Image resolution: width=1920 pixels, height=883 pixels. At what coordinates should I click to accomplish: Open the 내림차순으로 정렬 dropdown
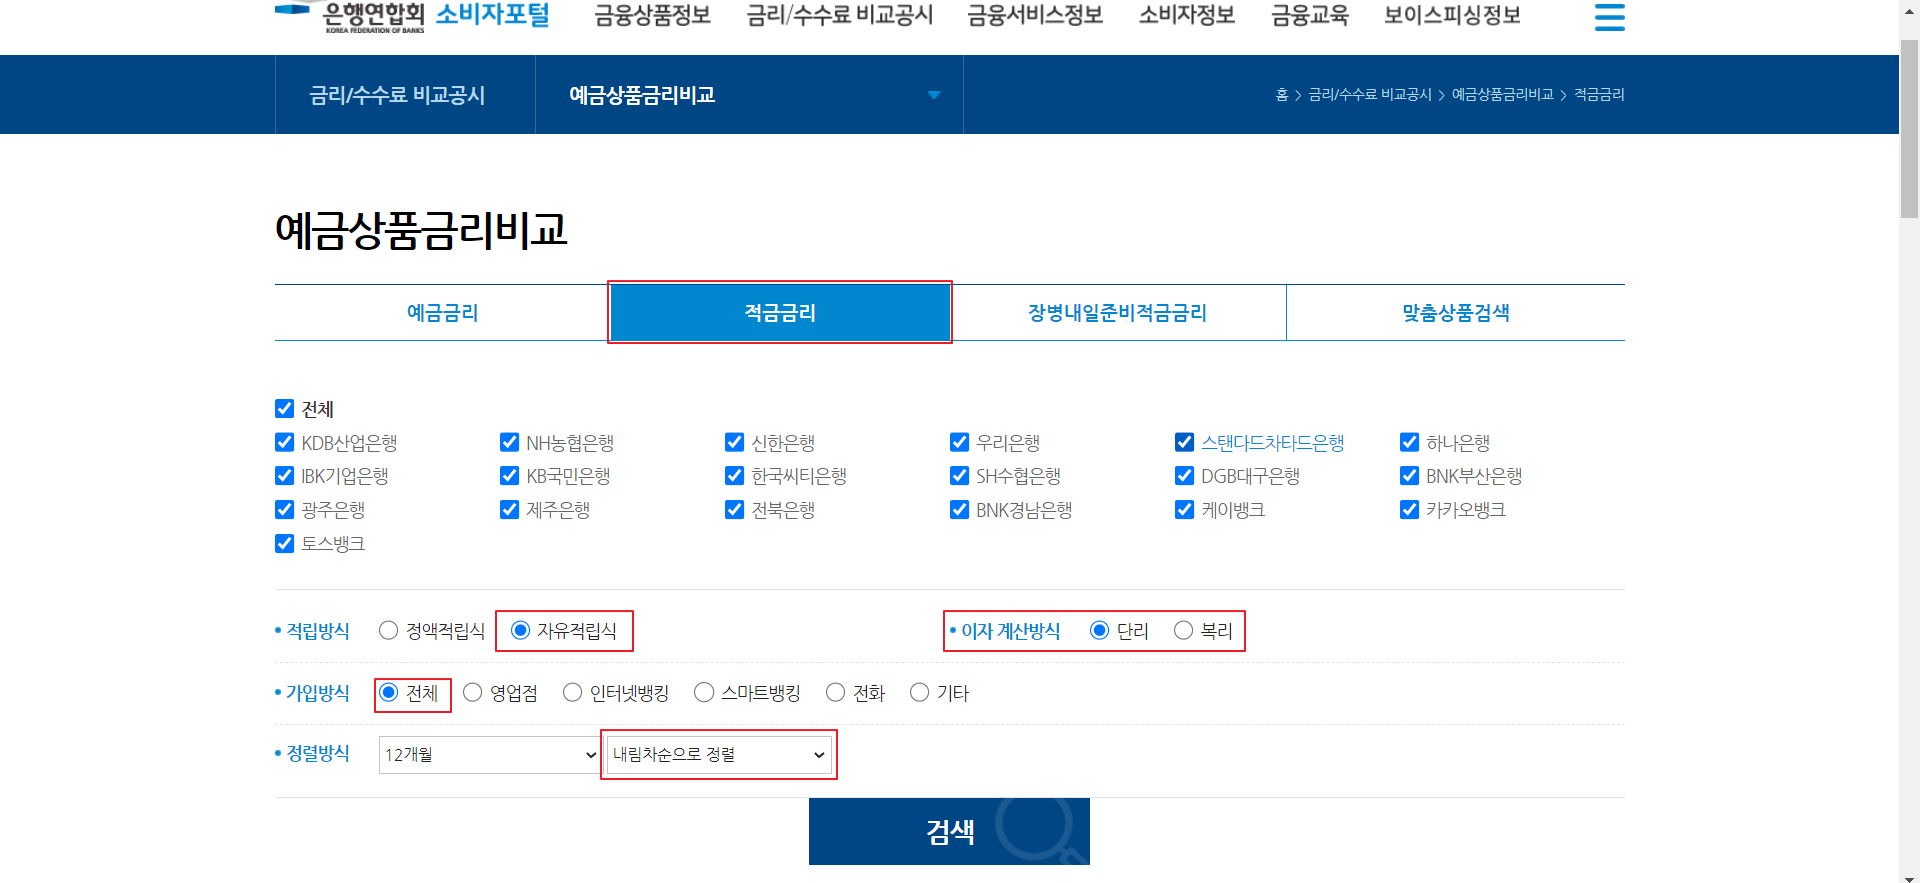[719, 755]
